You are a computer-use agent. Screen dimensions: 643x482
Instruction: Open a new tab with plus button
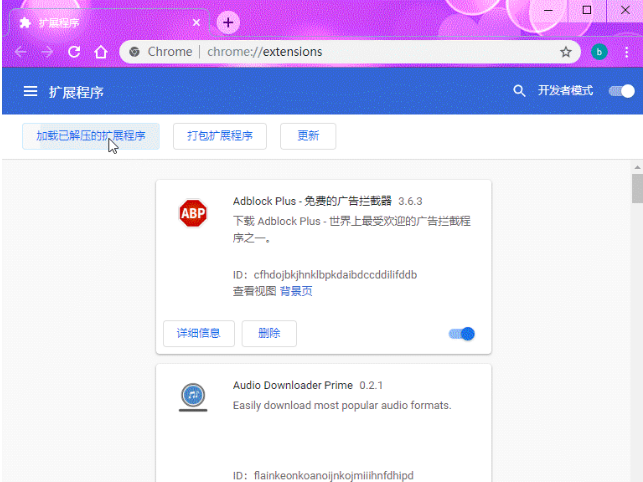tap(228, 23)
